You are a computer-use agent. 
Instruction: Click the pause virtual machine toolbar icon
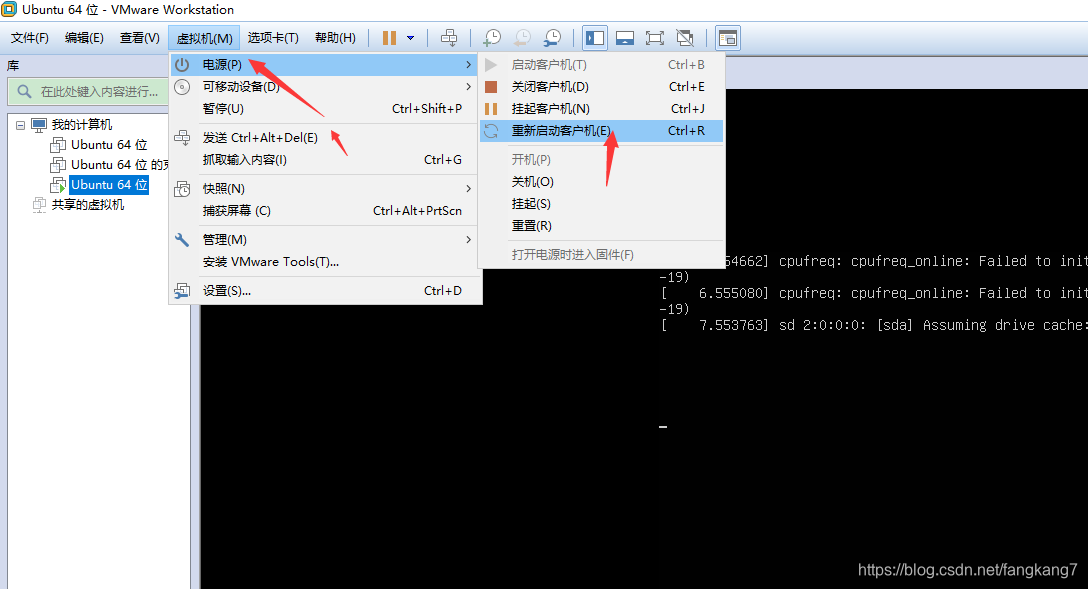pyautogui.click(x=389, y=37)
